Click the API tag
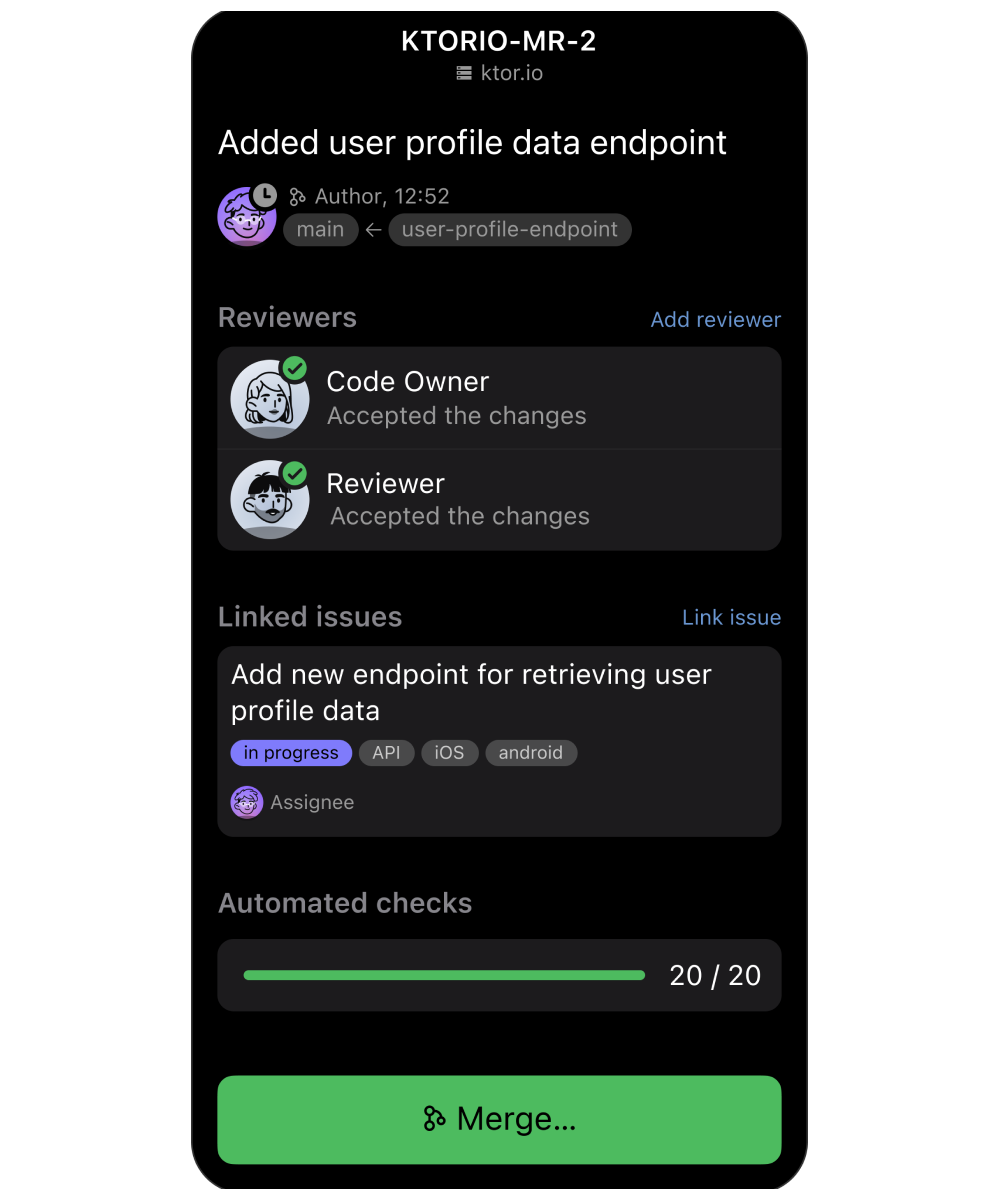This screenshot has width=1000, height=1200. tap(387, 753)
